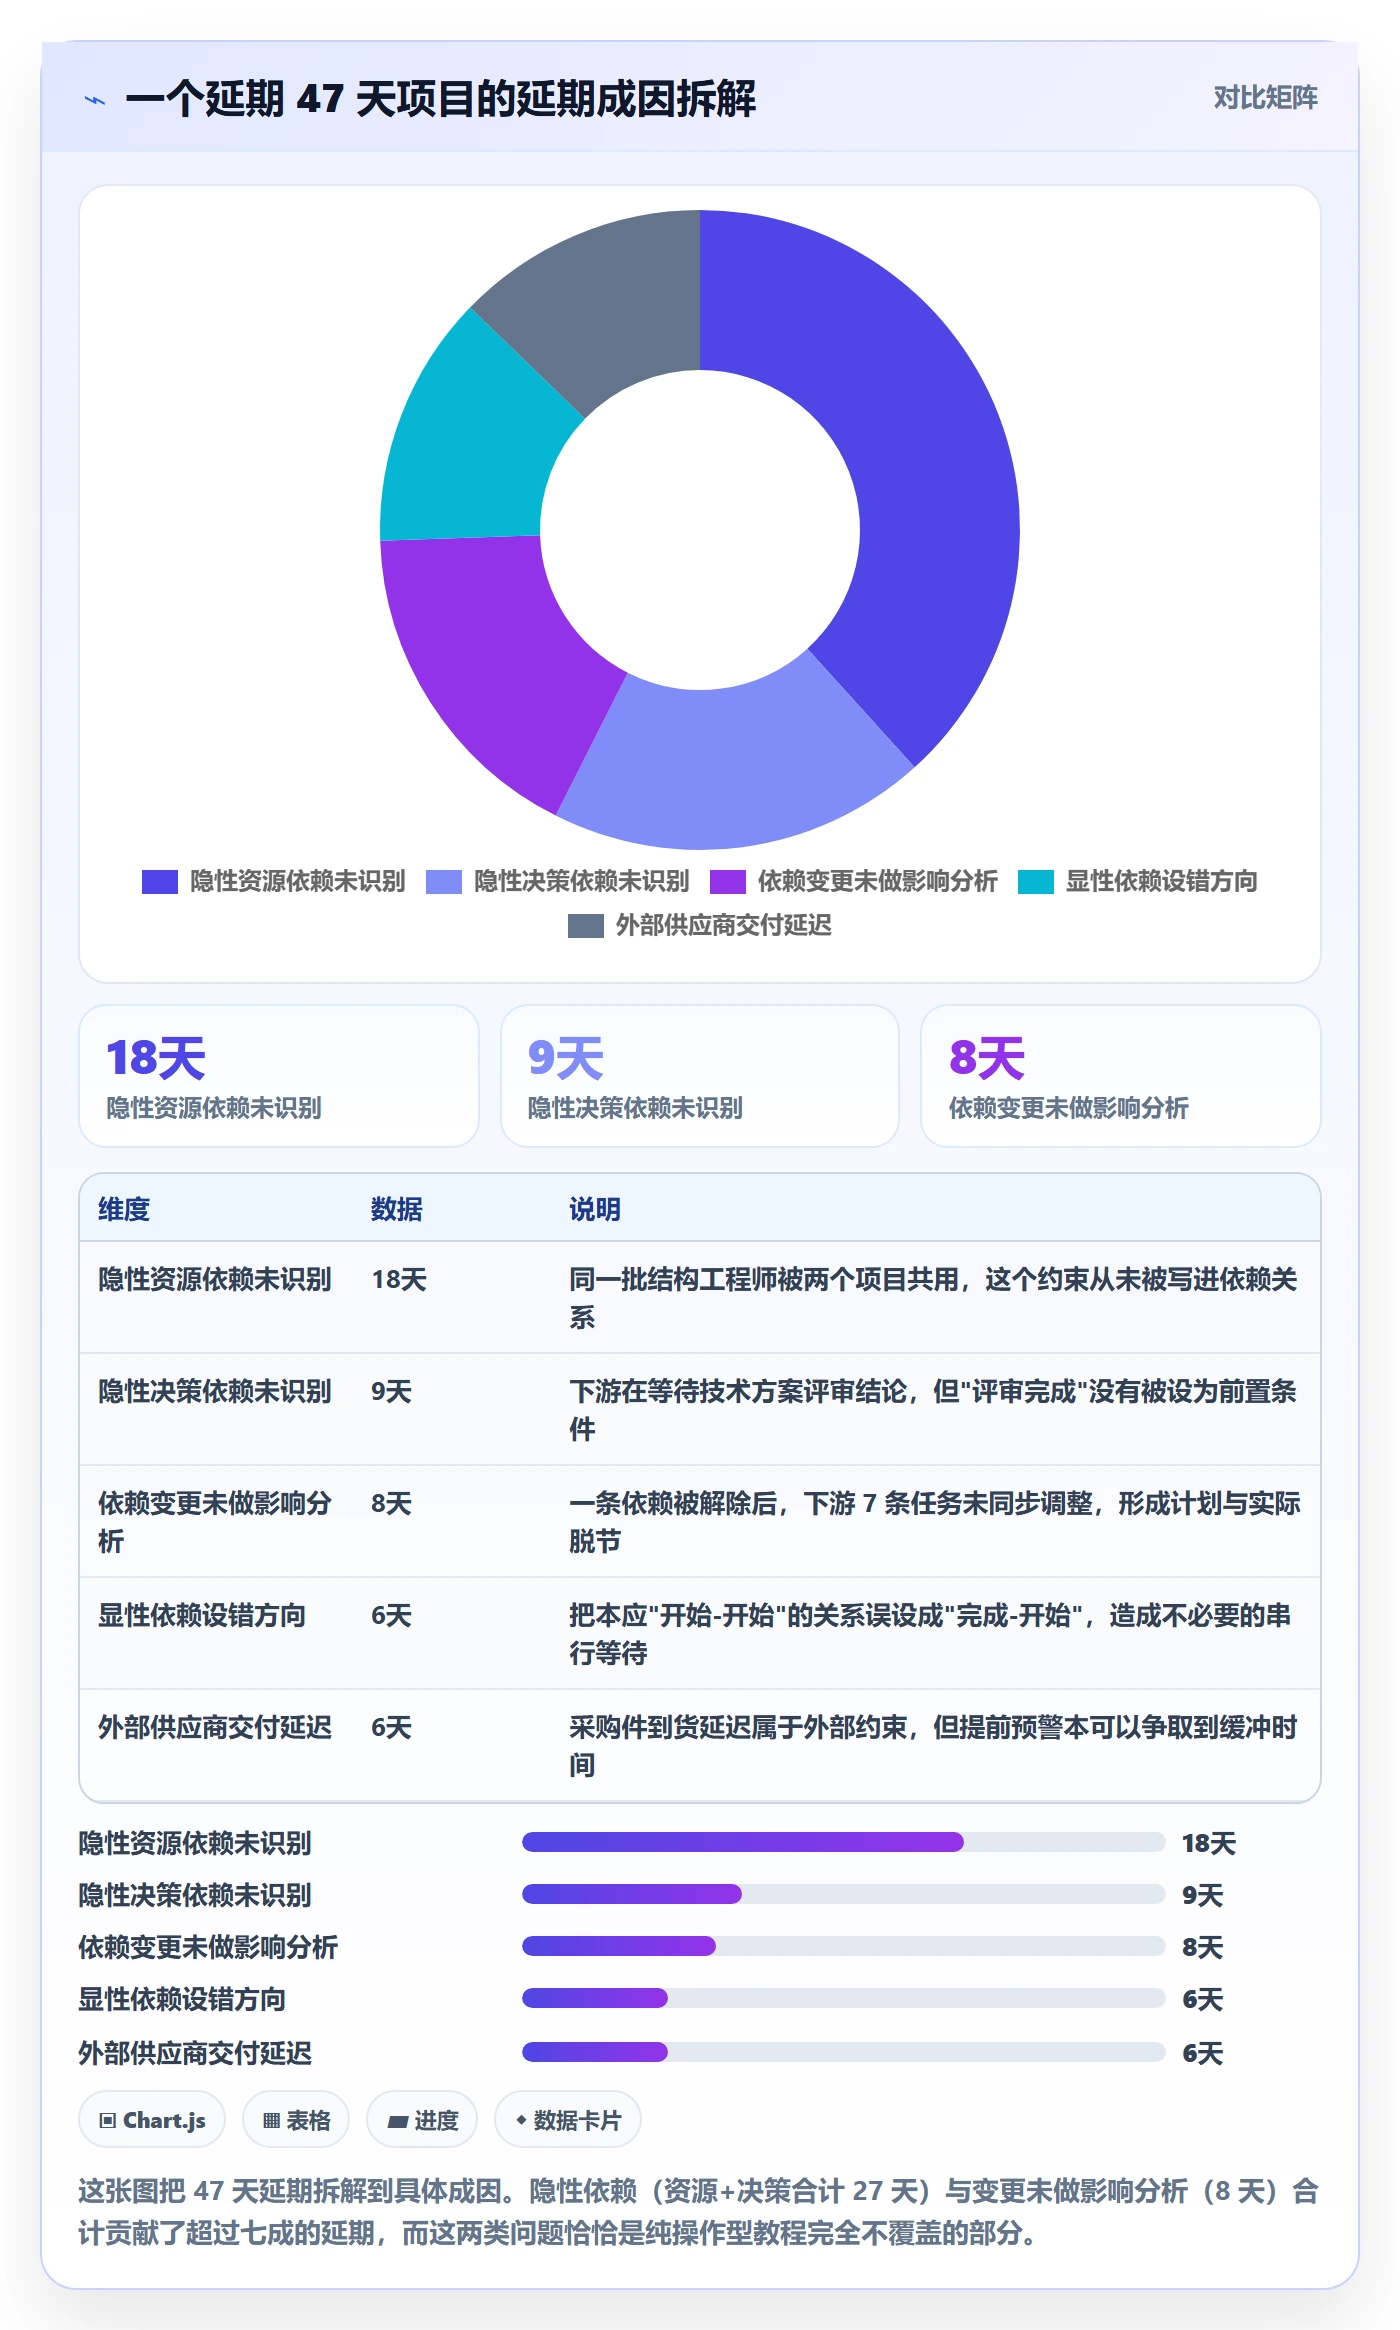Click the 维度 column header
Viewport: 1400px width, 2330px height.
(x=124, y=1209)
